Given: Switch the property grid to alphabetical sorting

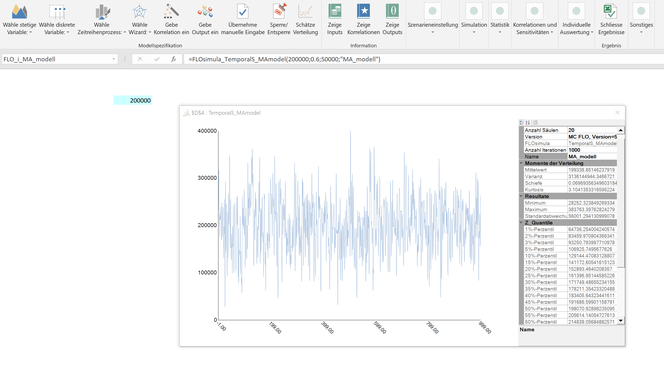Looking at the screenshot, I should pos(528,123).
